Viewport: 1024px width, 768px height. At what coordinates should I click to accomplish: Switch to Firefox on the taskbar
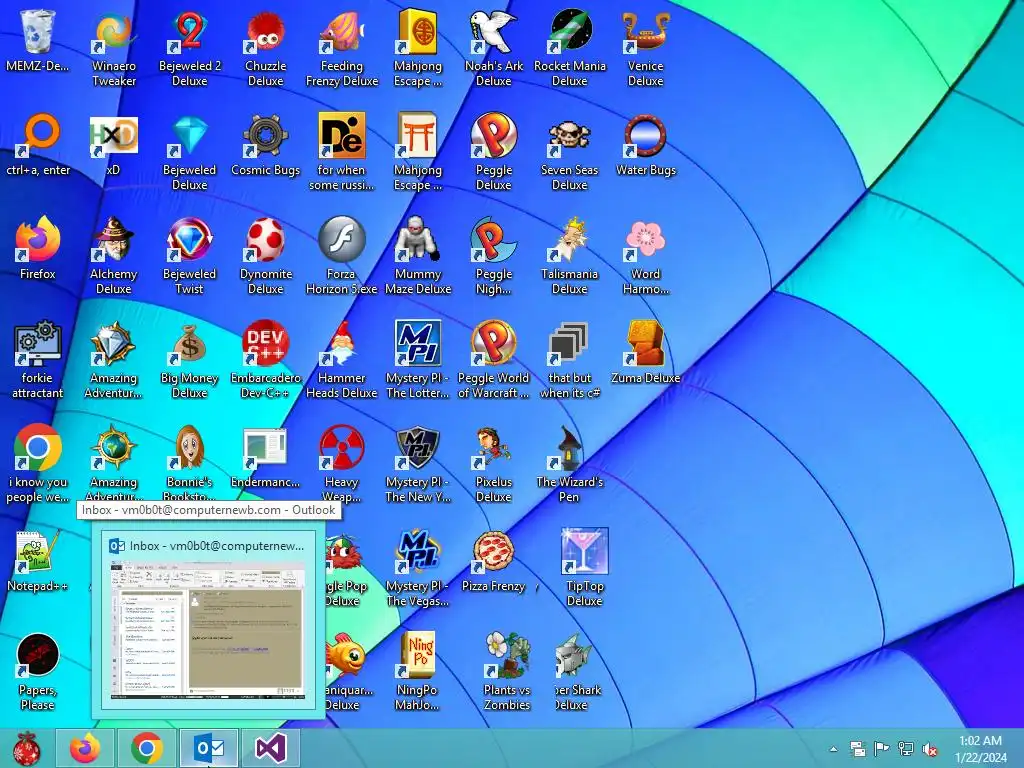pos(86,748)
